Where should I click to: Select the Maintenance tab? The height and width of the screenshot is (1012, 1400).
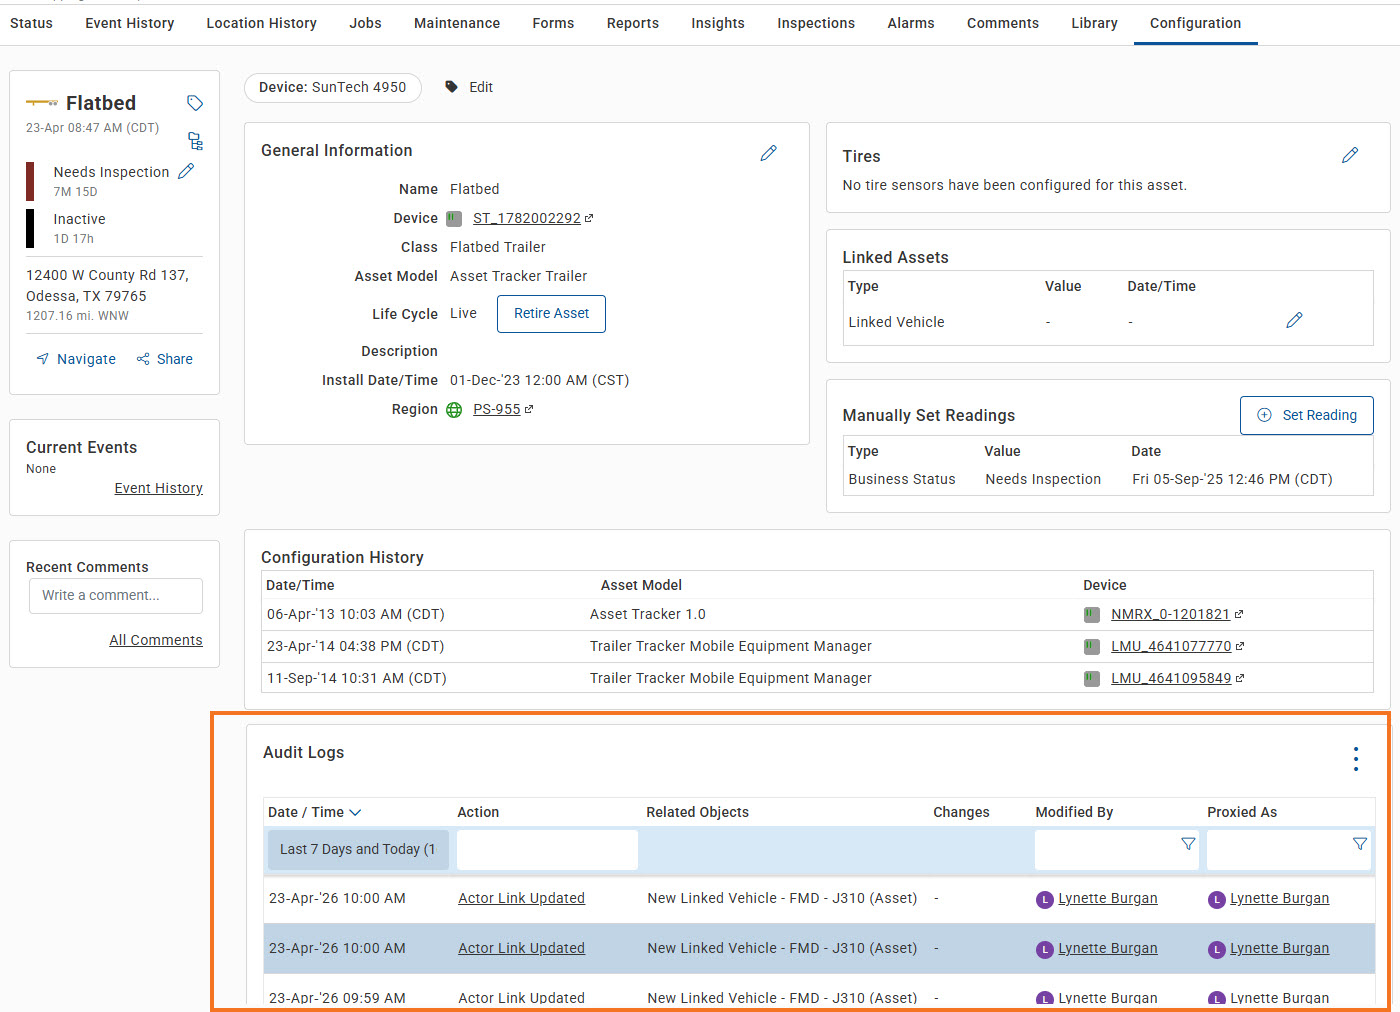click(457, 23)
